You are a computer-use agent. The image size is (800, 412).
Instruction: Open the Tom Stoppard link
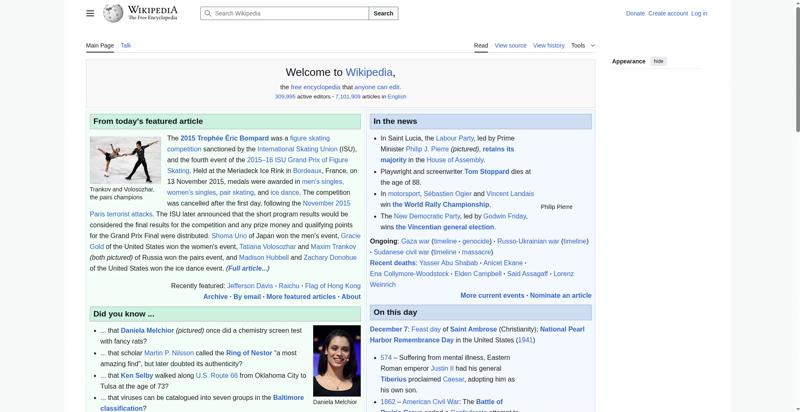coord(486,171)
